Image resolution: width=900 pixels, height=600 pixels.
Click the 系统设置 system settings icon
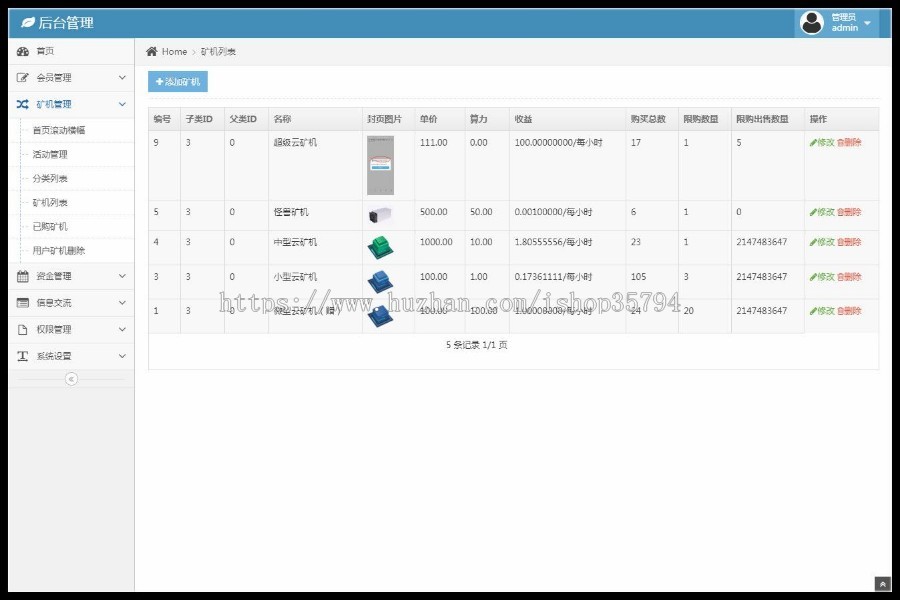click(24, 355)
